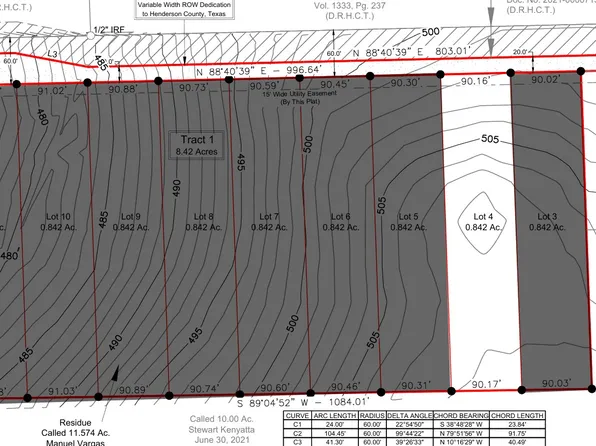
Task: Click the 90.46' bottom dimension
Action: click(x=346, y=386)
